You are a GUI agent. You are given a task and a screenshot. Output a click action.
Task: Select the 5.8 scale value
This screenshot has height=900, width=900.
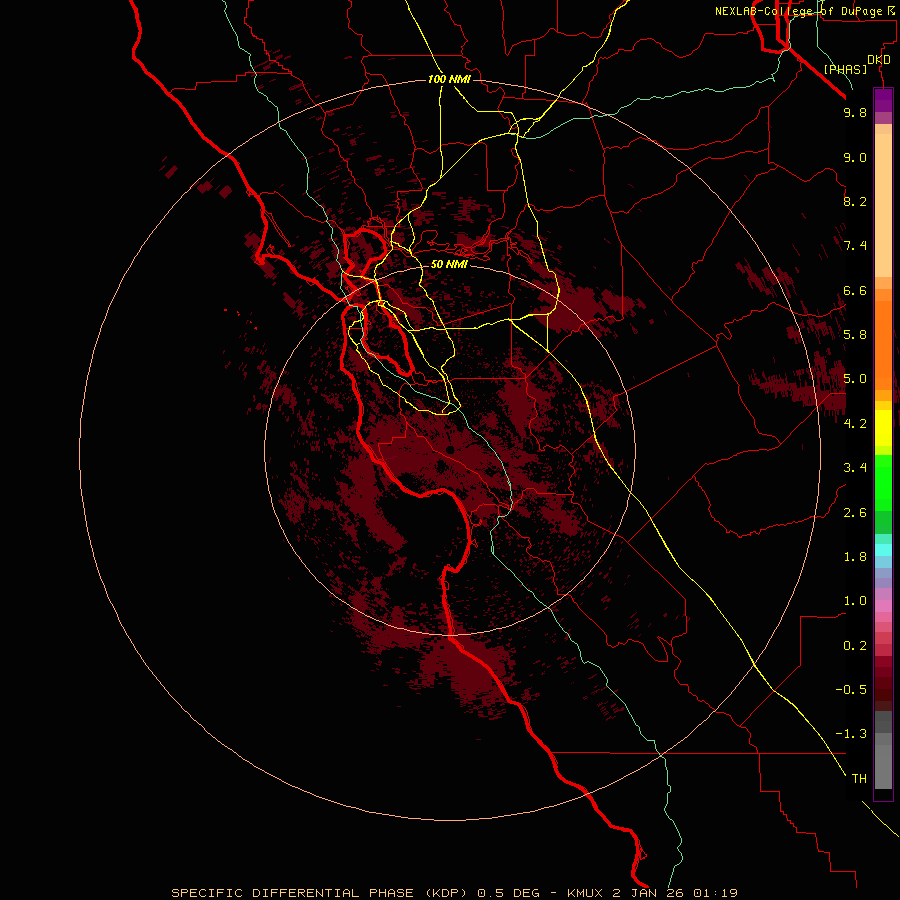pyautogui.click(x=855, y=335)
